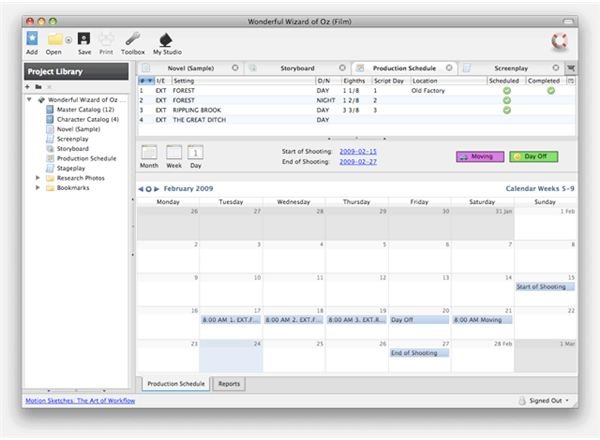
Task: Click the lifebuoy help icon
Action: pyautogui.click(x=559, y=41)
